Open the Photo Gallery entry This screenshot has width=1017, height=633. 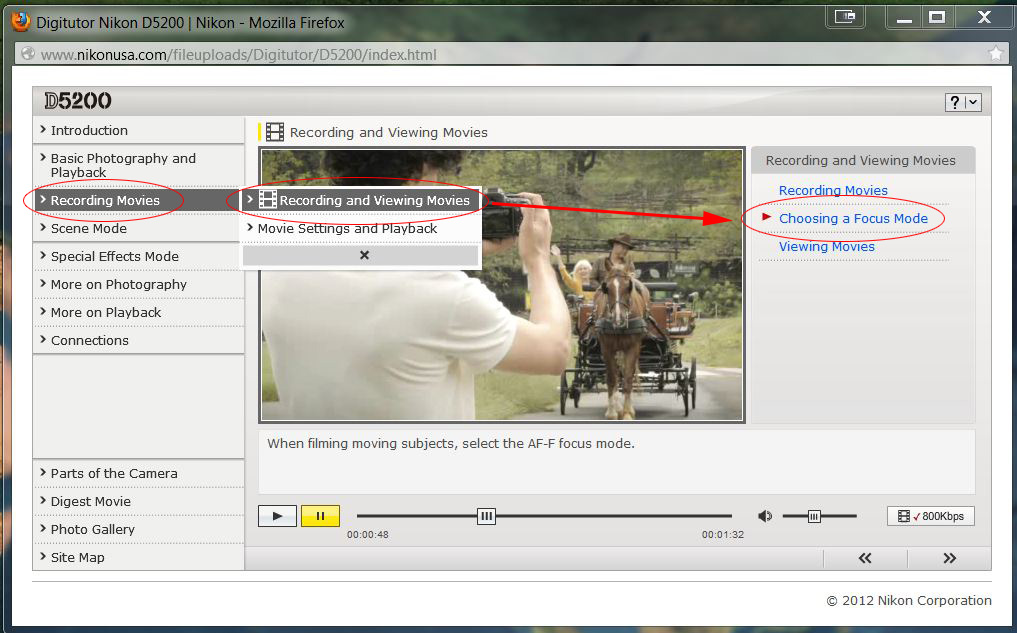[139, 529]
